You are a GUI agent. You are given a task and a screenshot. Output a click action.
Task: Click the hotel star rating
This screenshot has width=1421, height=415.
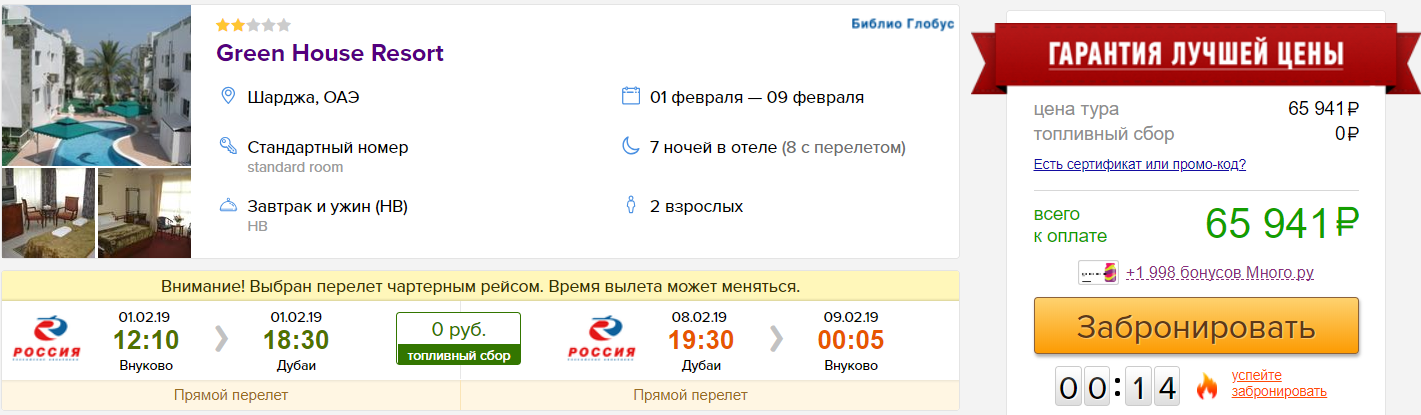pyautogui.click(x=254, y=25)
